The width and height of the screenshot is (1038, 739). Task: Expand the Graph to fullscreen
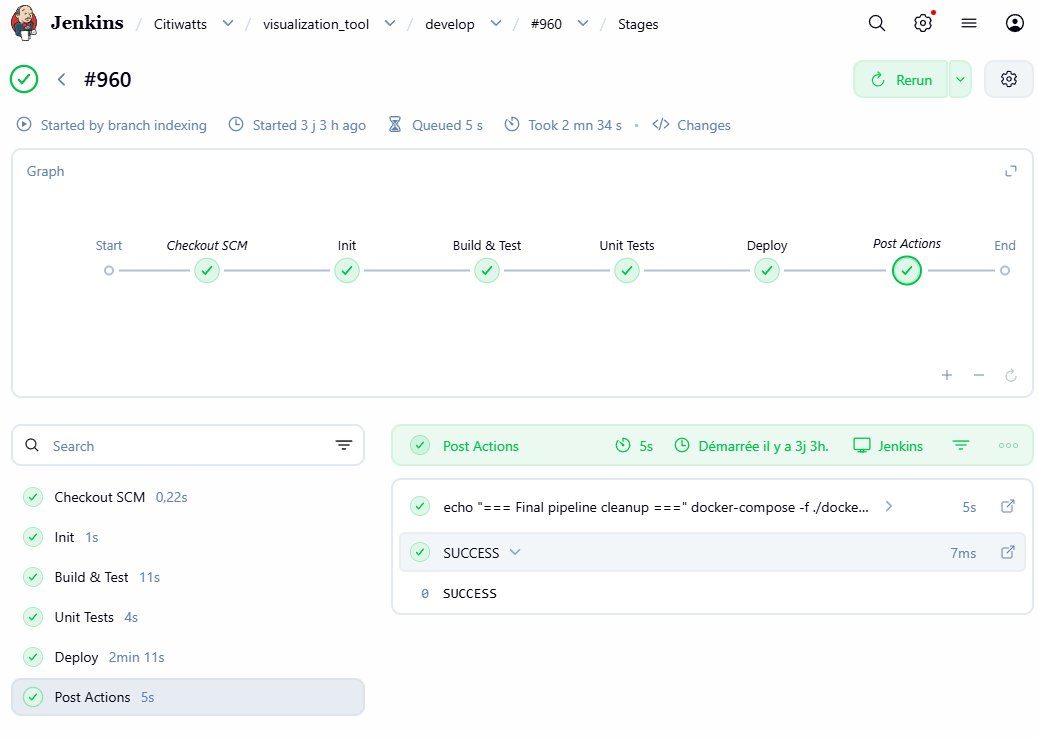click(1010, 172)
